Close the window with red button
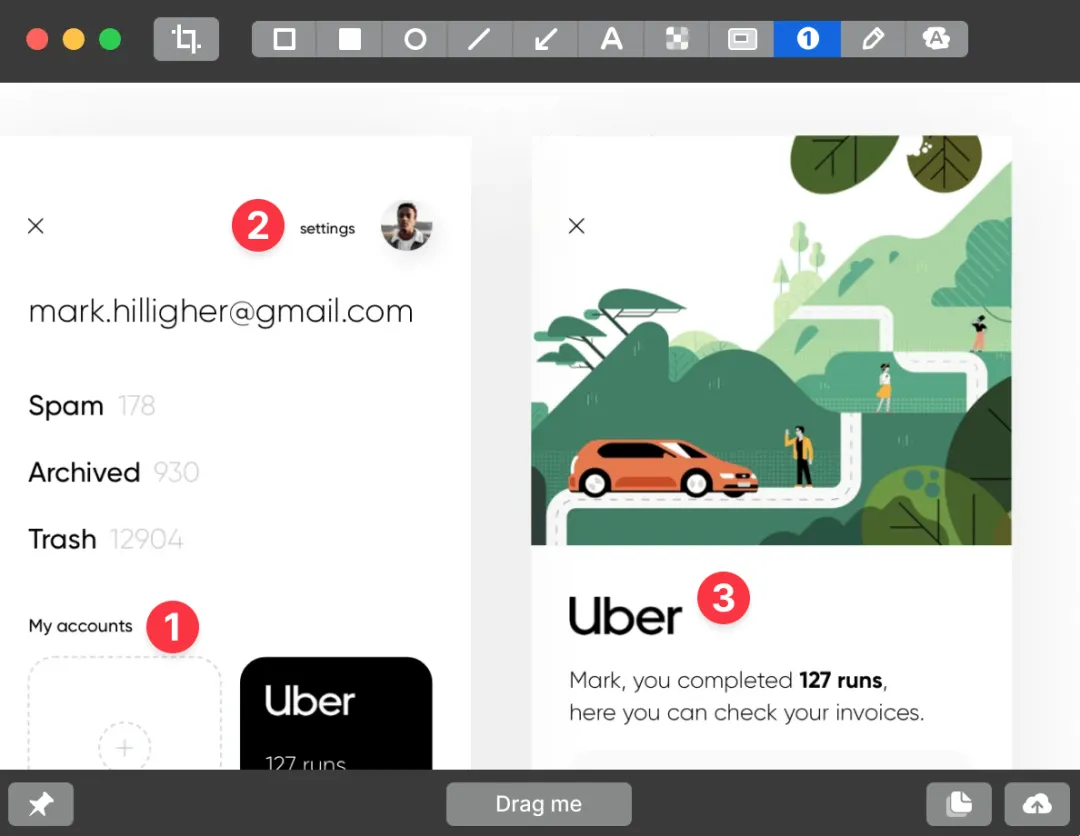The width and height of the screenshot is (1080, 836). [37, 39]
